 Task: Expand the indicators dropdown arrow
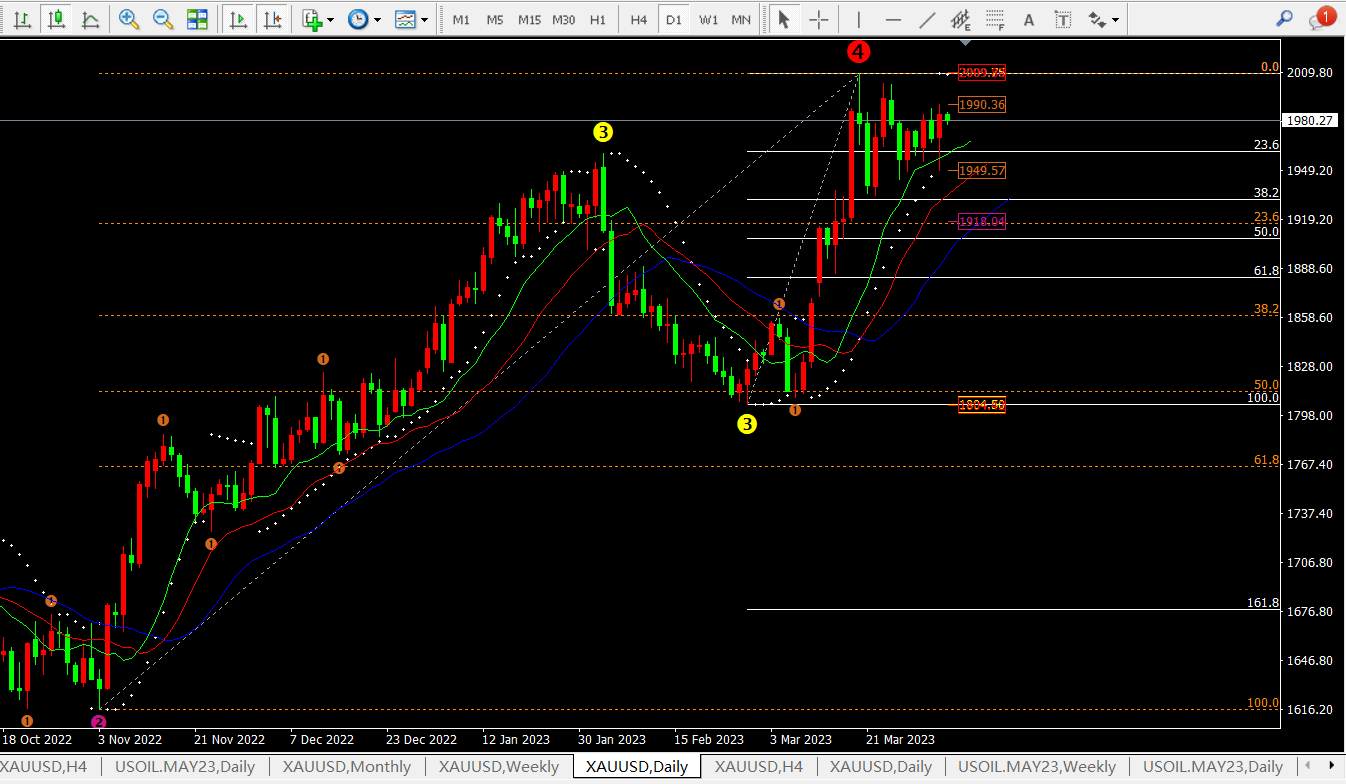coord(331,19)
